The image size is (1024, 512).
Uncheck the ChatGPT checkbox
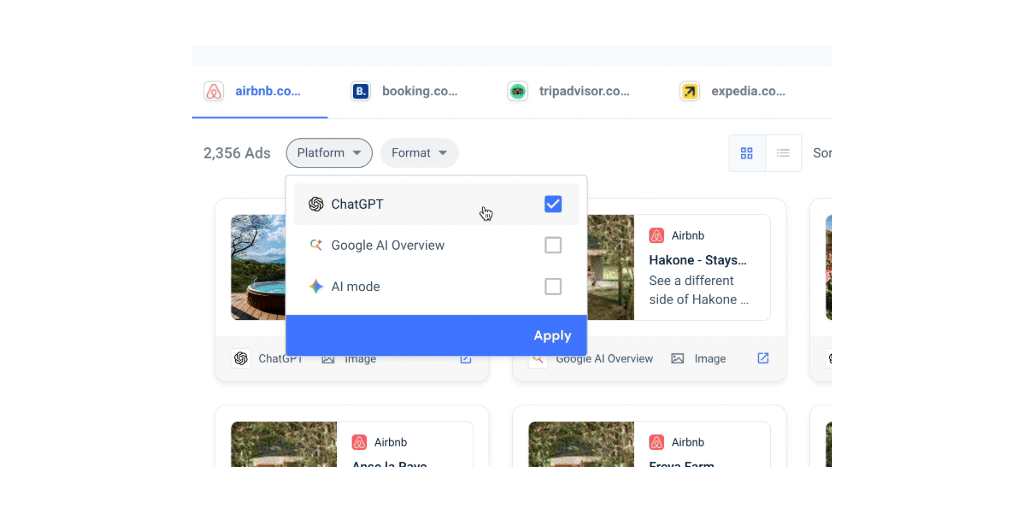[x=553, y=204]
